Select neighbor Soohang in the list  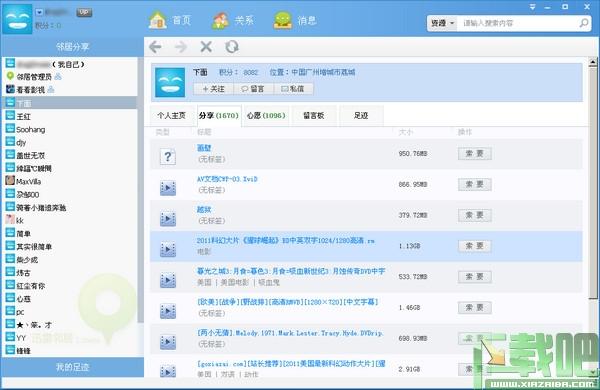click(x=70, y=129)
